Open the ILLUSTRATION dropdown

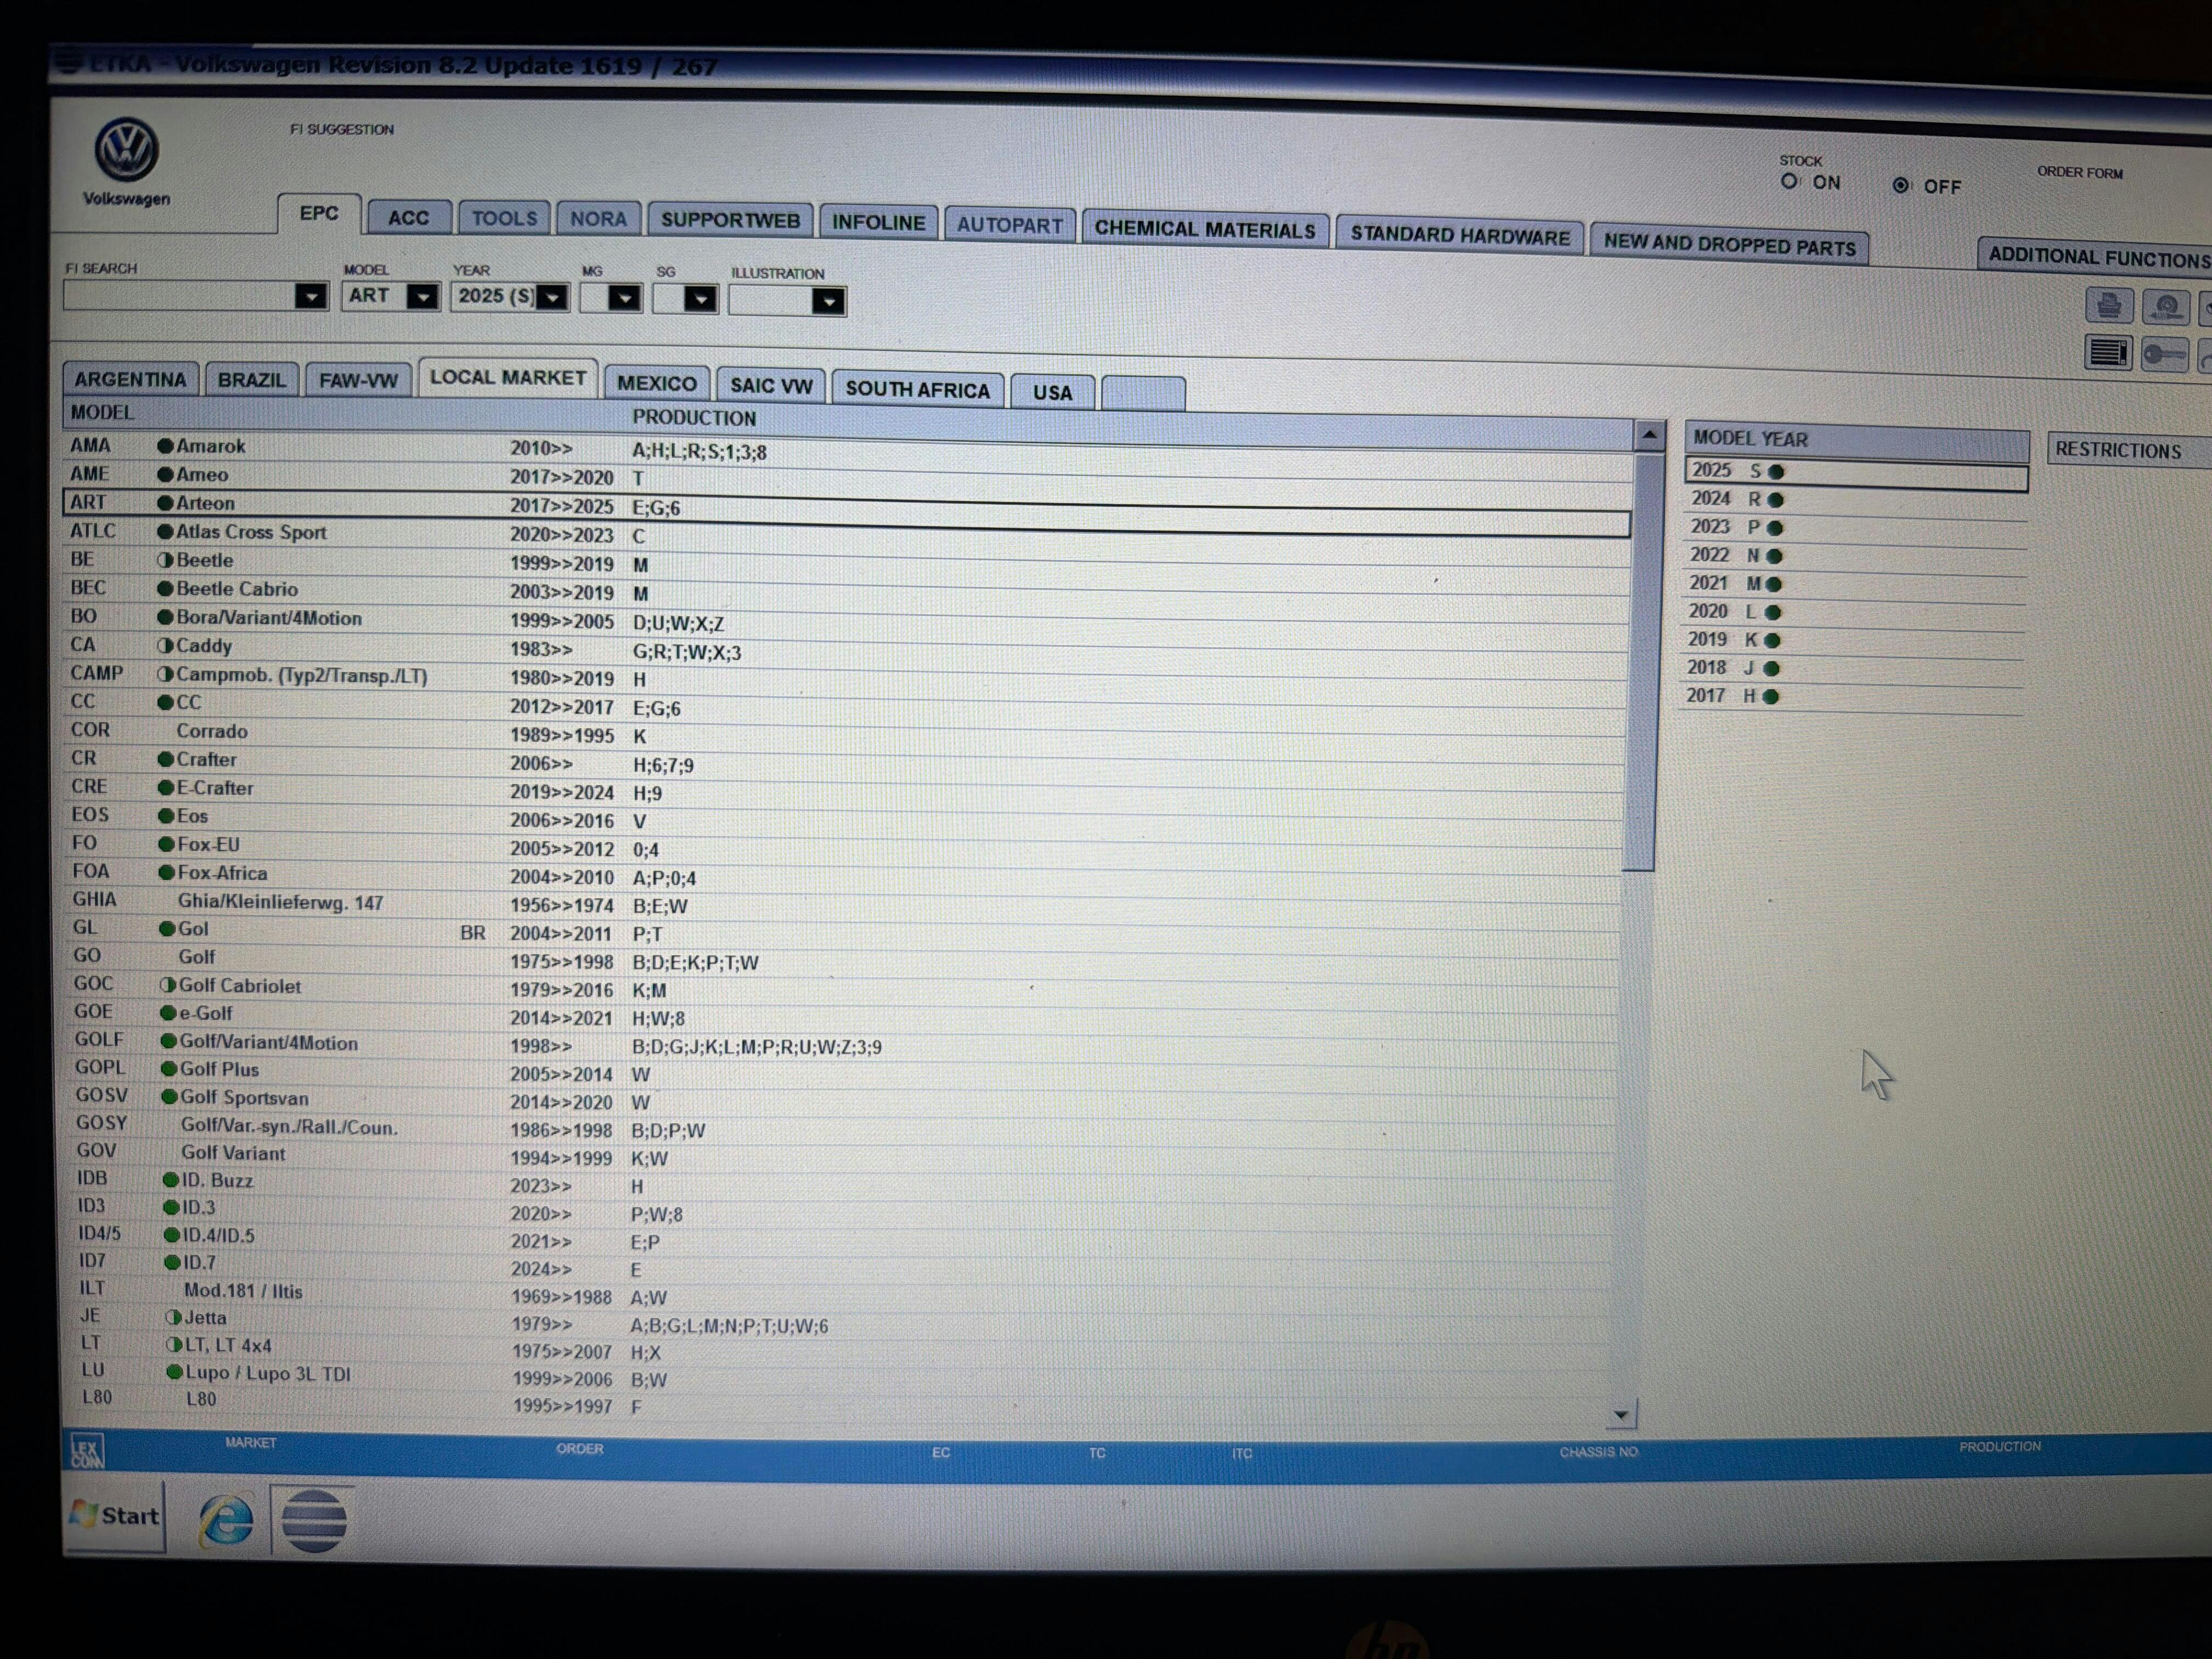[x=828, y=301]
